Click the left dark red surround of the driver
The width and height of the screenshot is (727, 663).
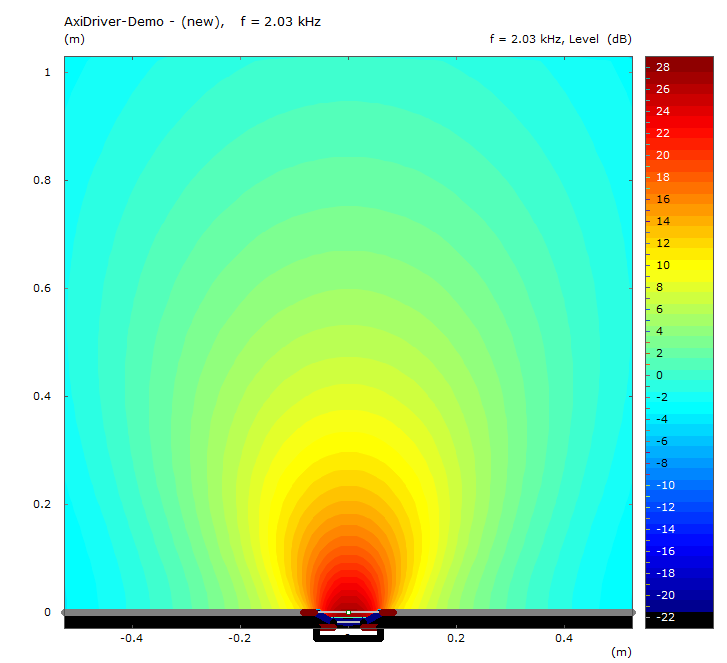click(x=309, y=611)
